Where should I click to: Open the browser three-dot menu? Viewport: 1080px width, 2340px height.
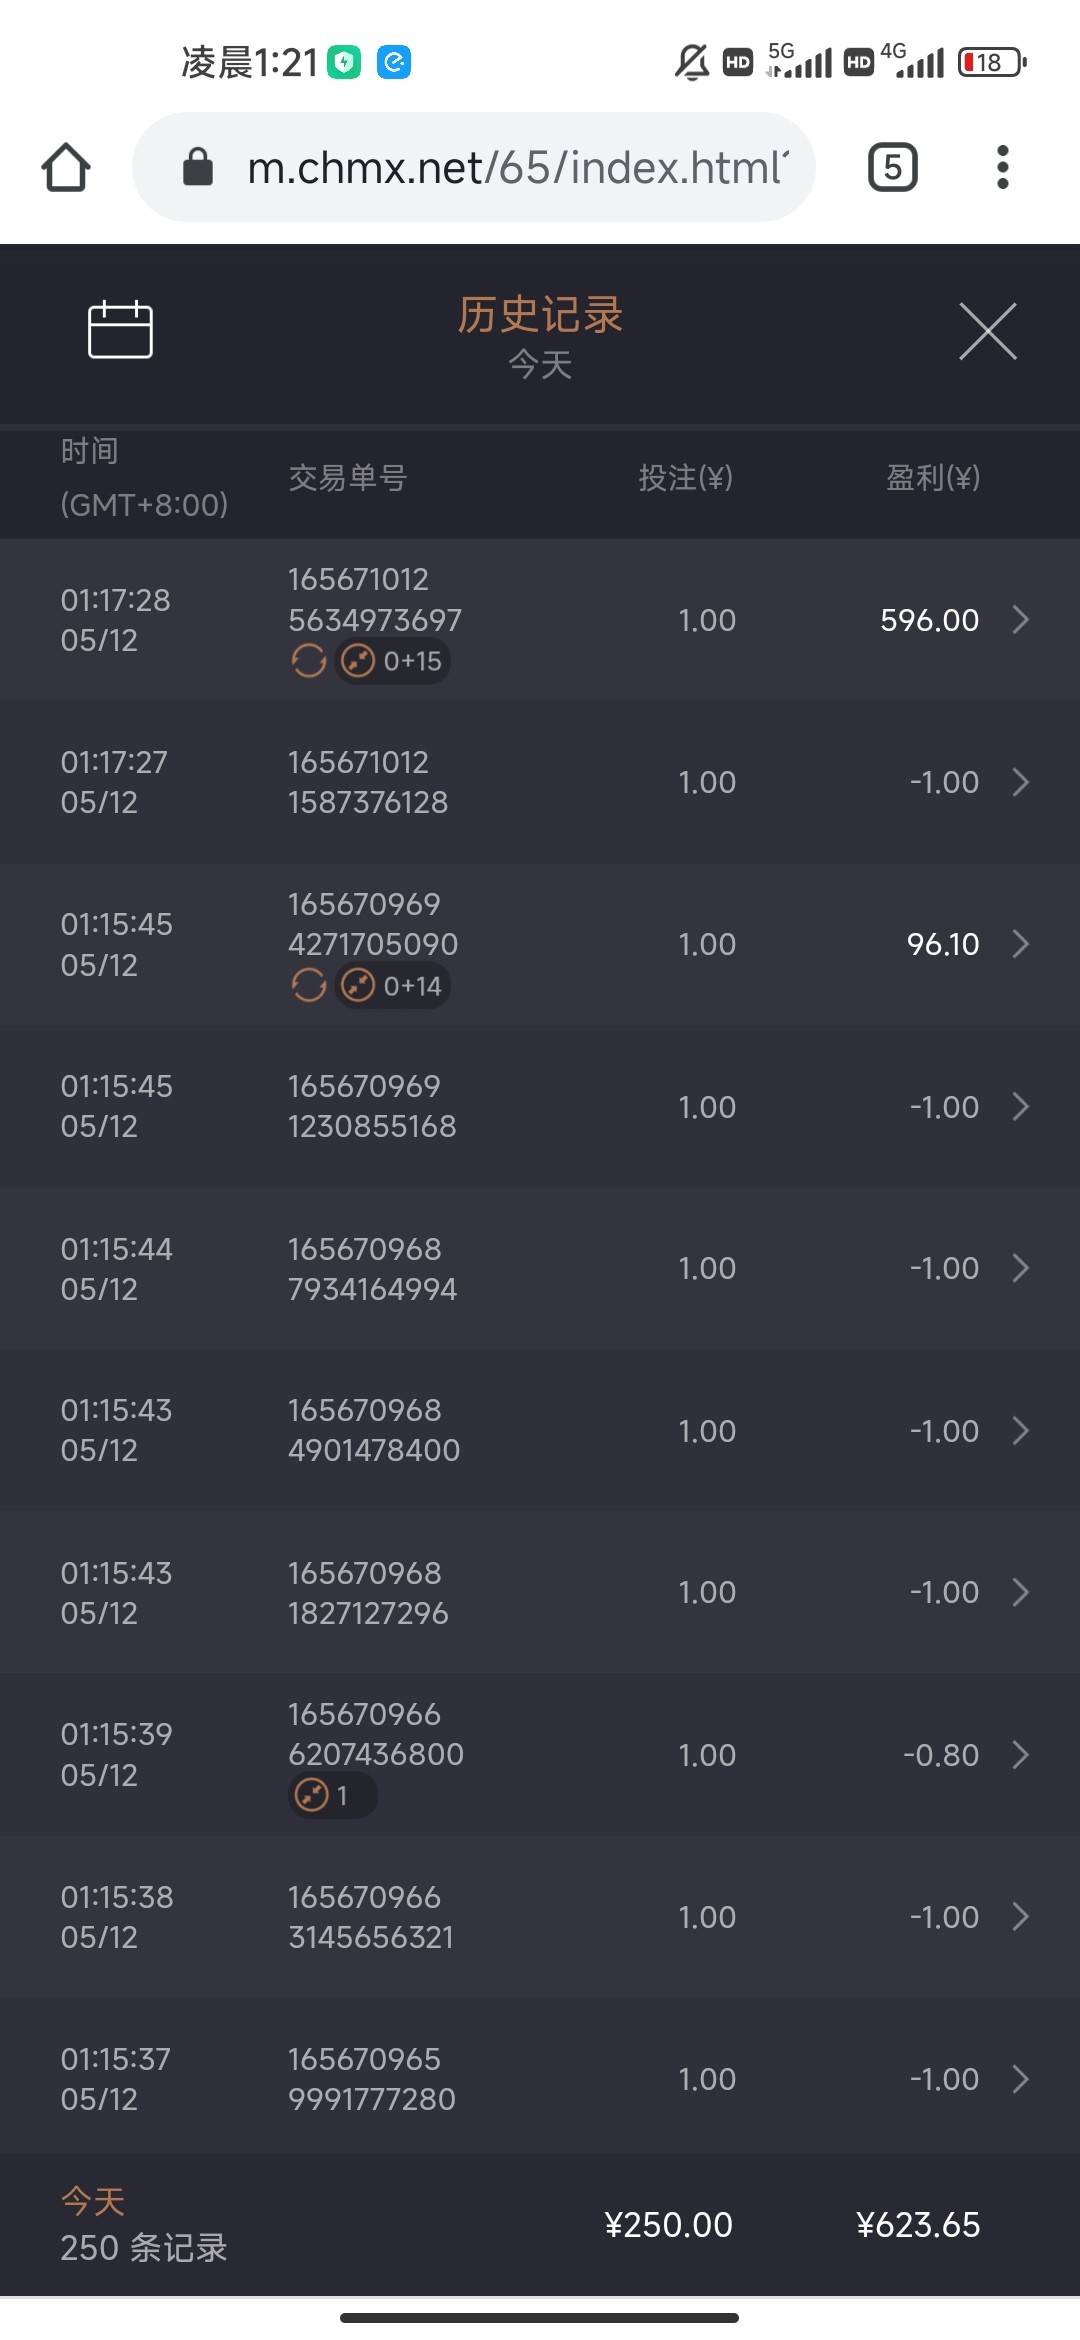coord(1002,167)
